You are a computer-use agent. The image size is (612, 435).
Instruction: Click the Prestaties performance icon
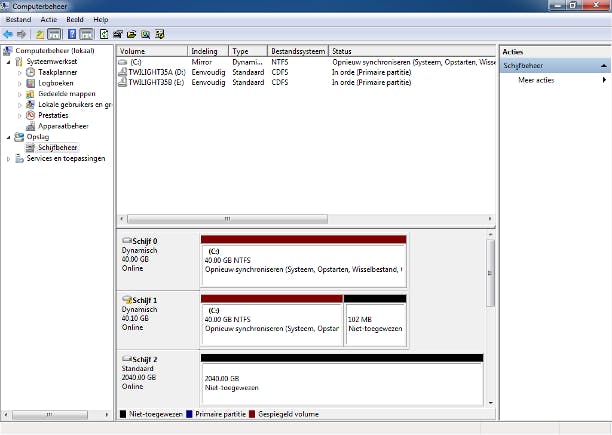click(30, 115)
